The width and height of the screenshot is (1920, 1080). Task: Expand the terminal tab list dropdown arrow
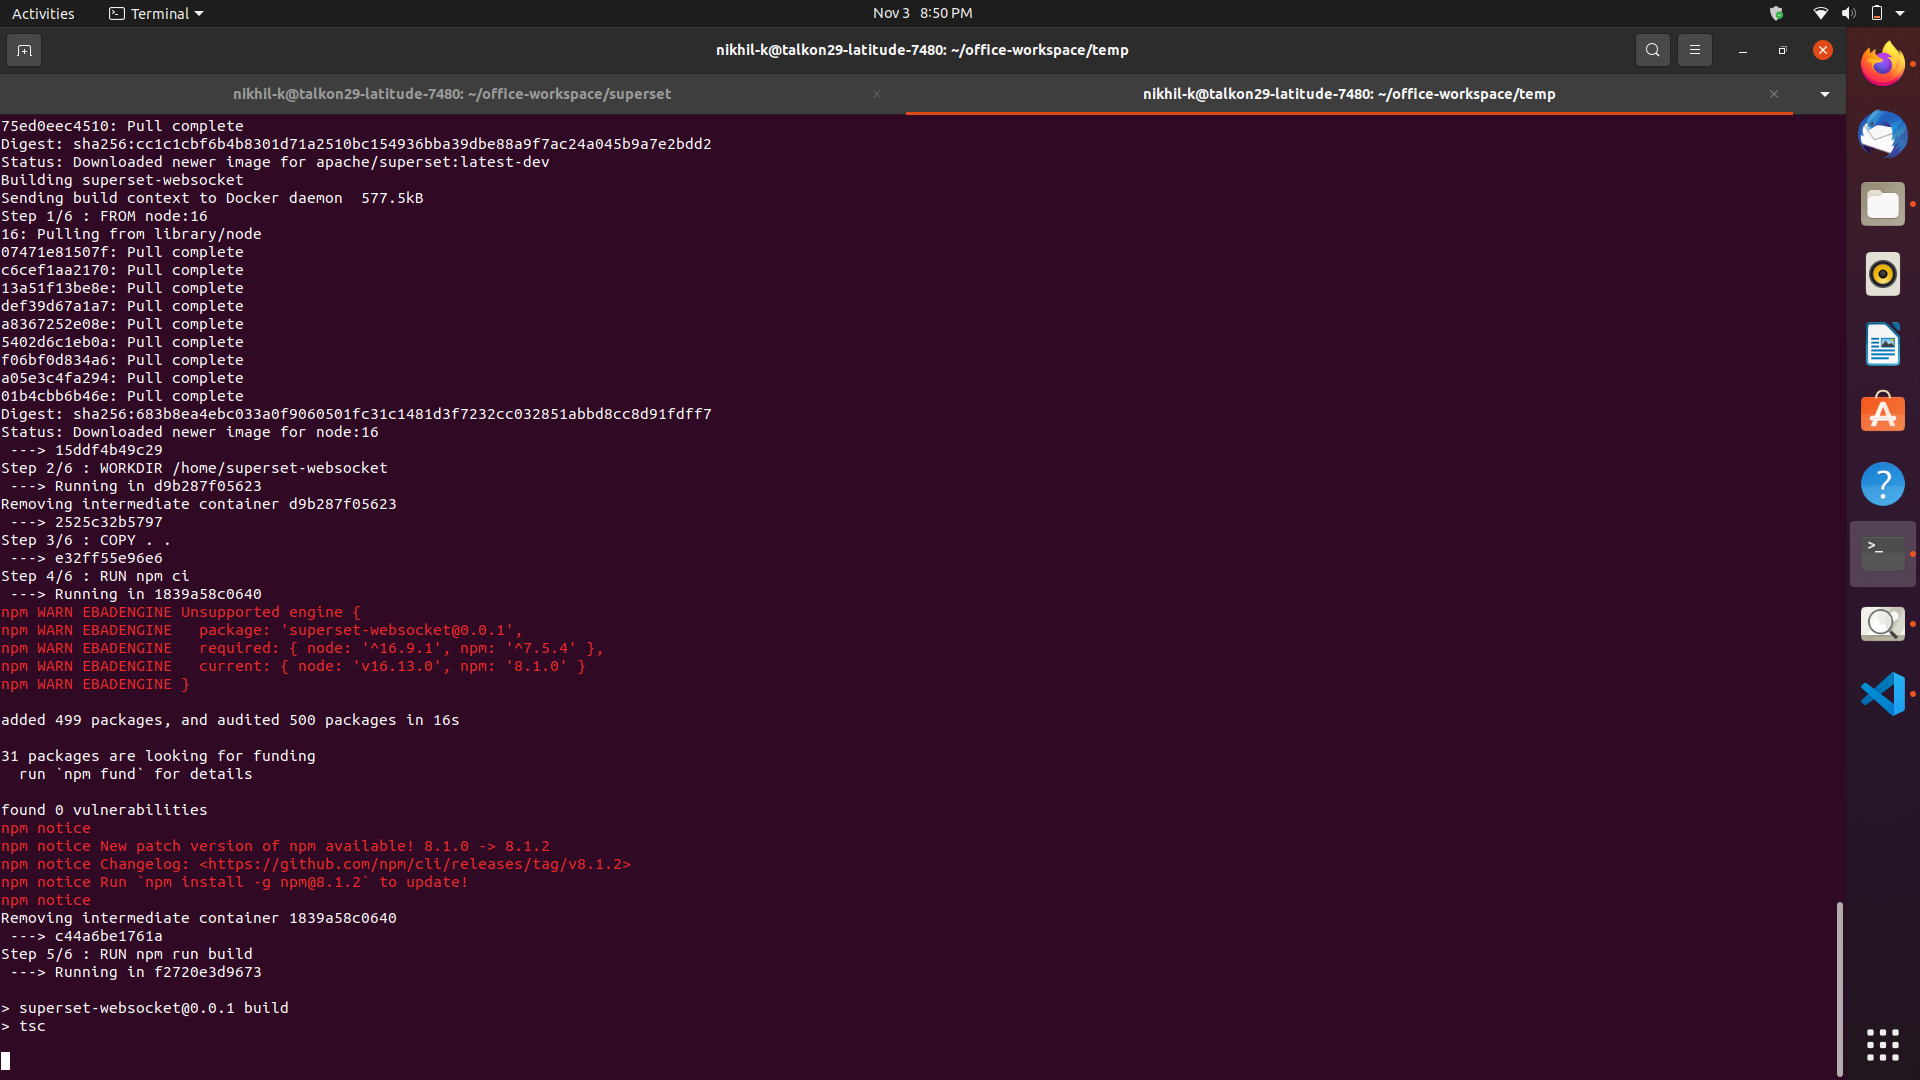click(1824, 94)
